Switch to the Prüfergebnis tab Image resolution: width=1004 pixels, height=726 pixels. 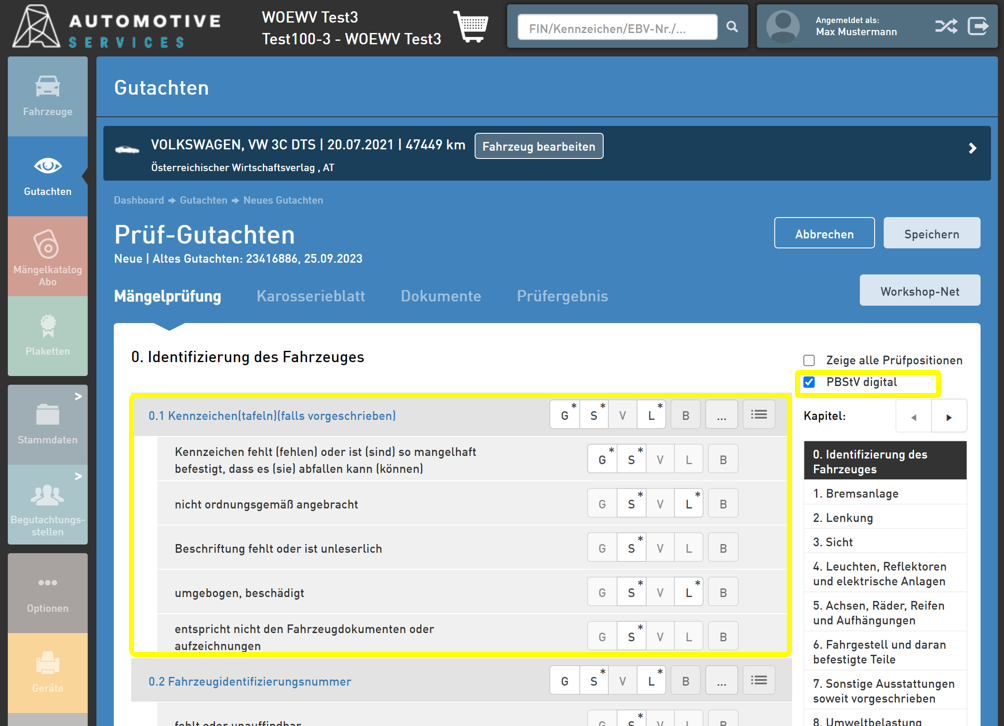pos(562,296)
